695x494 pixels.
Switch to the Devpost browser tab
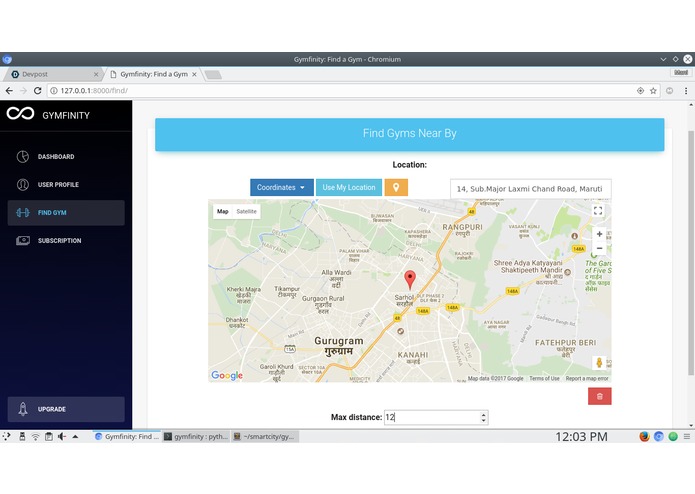pos(51,74)
